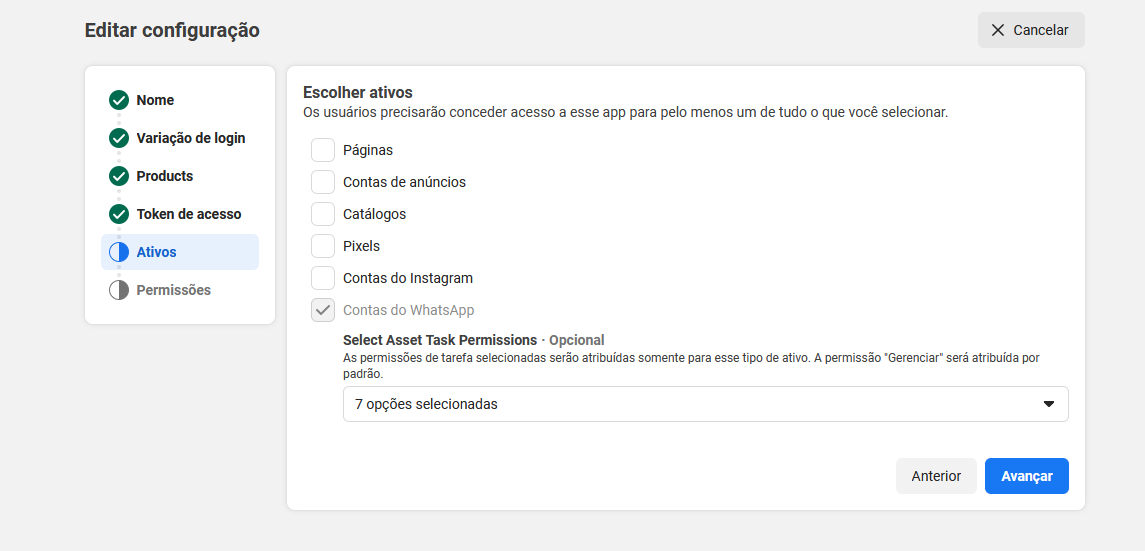This screenshot has height=551, width=1145.
Task: Click the checked Contas do WhatsApp checkbox
Action: [x=323, y=310]
